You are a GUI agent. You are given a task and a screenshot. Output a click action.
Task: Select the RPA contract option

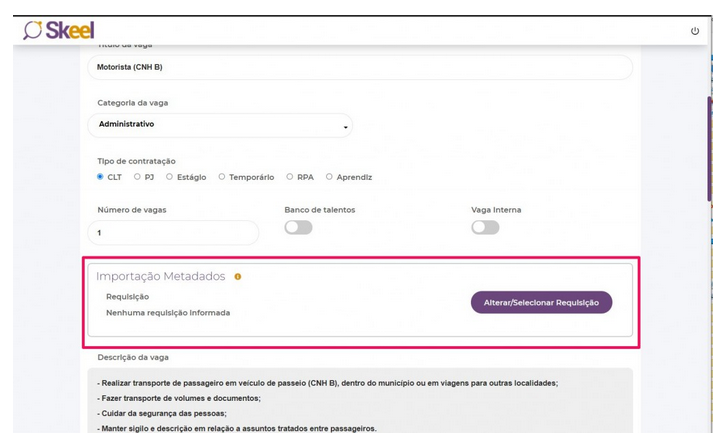click(290, 177)
